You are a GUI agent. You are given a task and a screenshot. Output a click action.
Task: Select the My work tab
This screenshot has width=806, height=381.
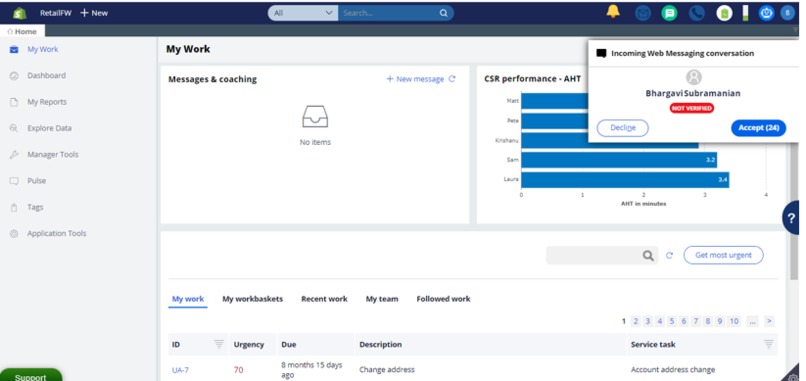[188, 299]
